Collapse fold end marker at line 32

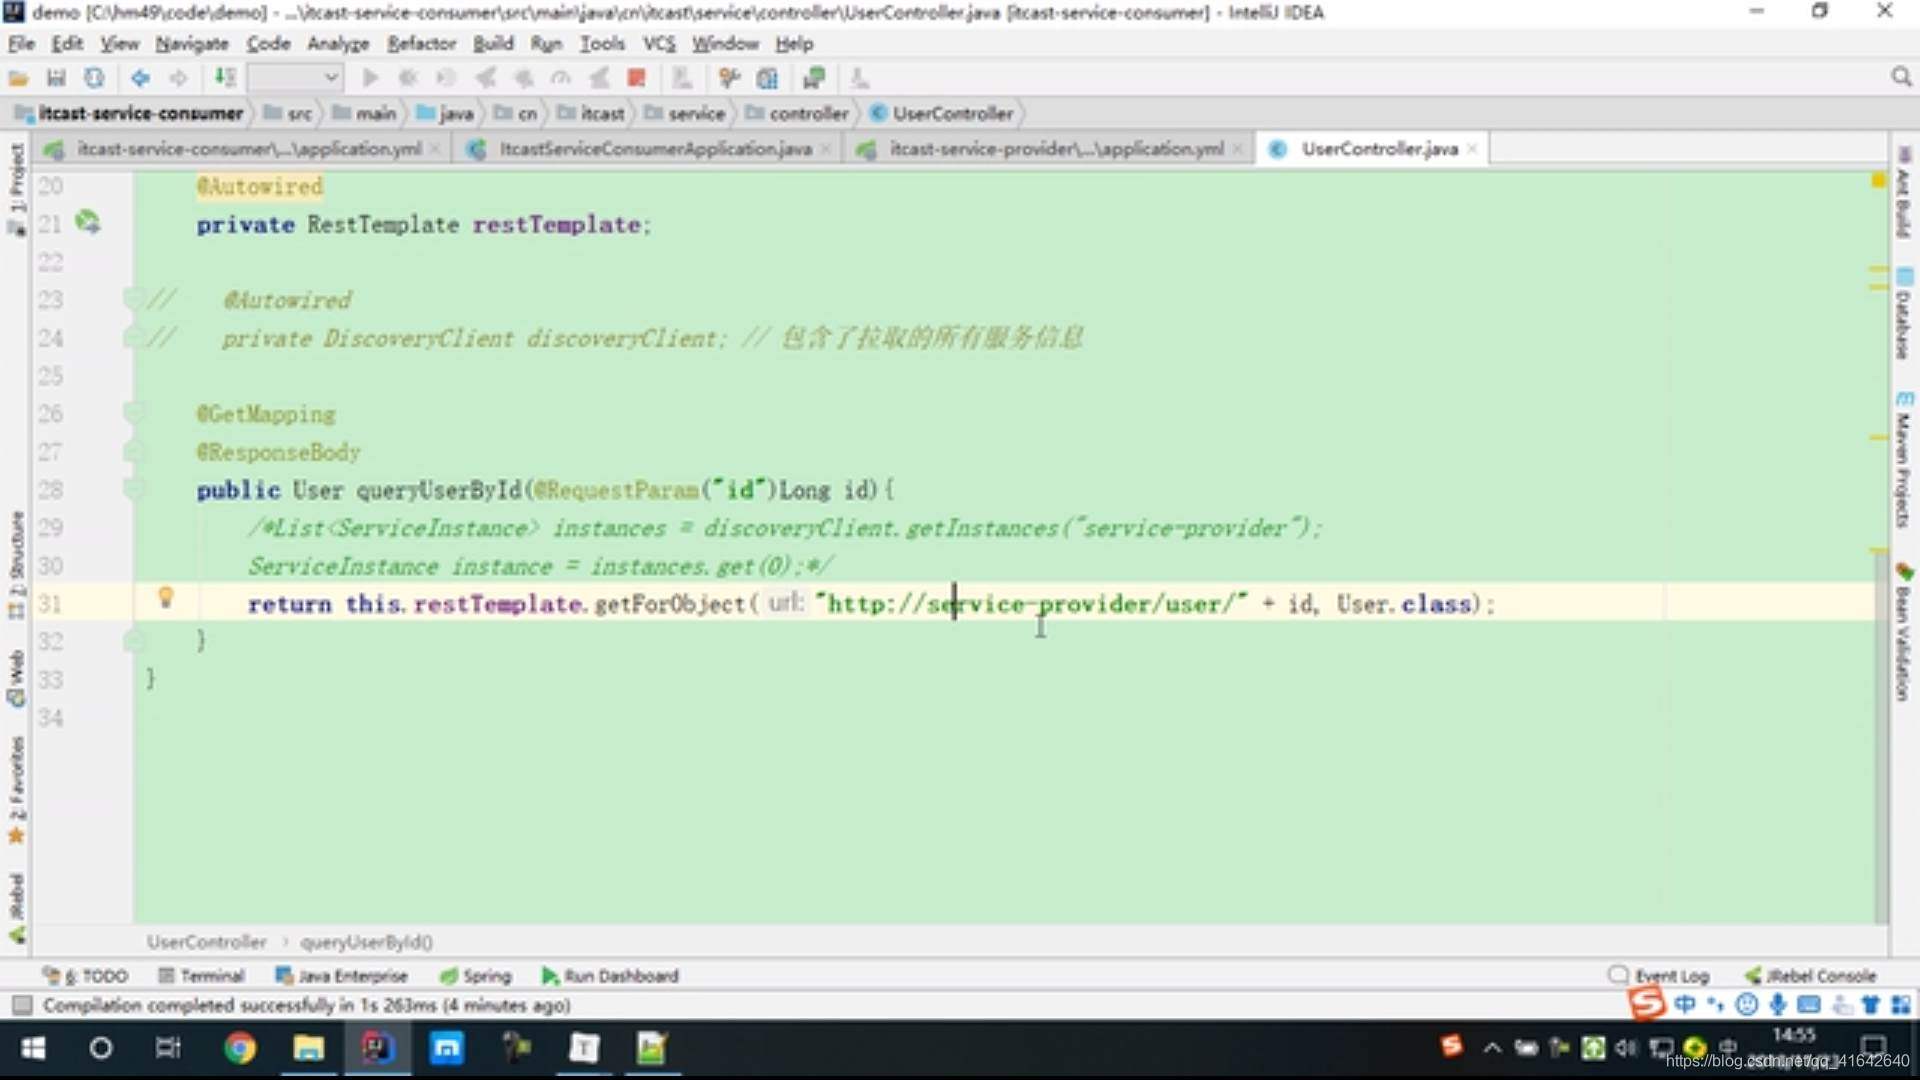pyautogui.click(x=133, y=641)
